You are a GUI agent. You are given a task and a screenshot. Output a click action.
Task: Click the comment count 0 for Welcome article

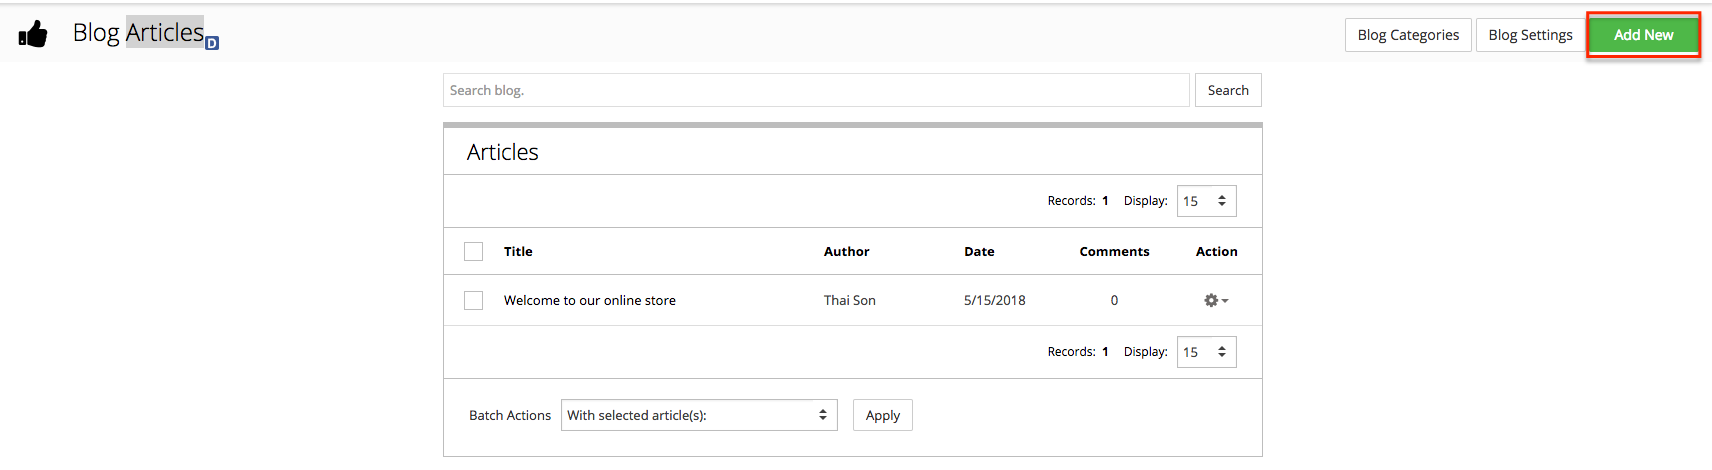click(x=1114, y=300)
